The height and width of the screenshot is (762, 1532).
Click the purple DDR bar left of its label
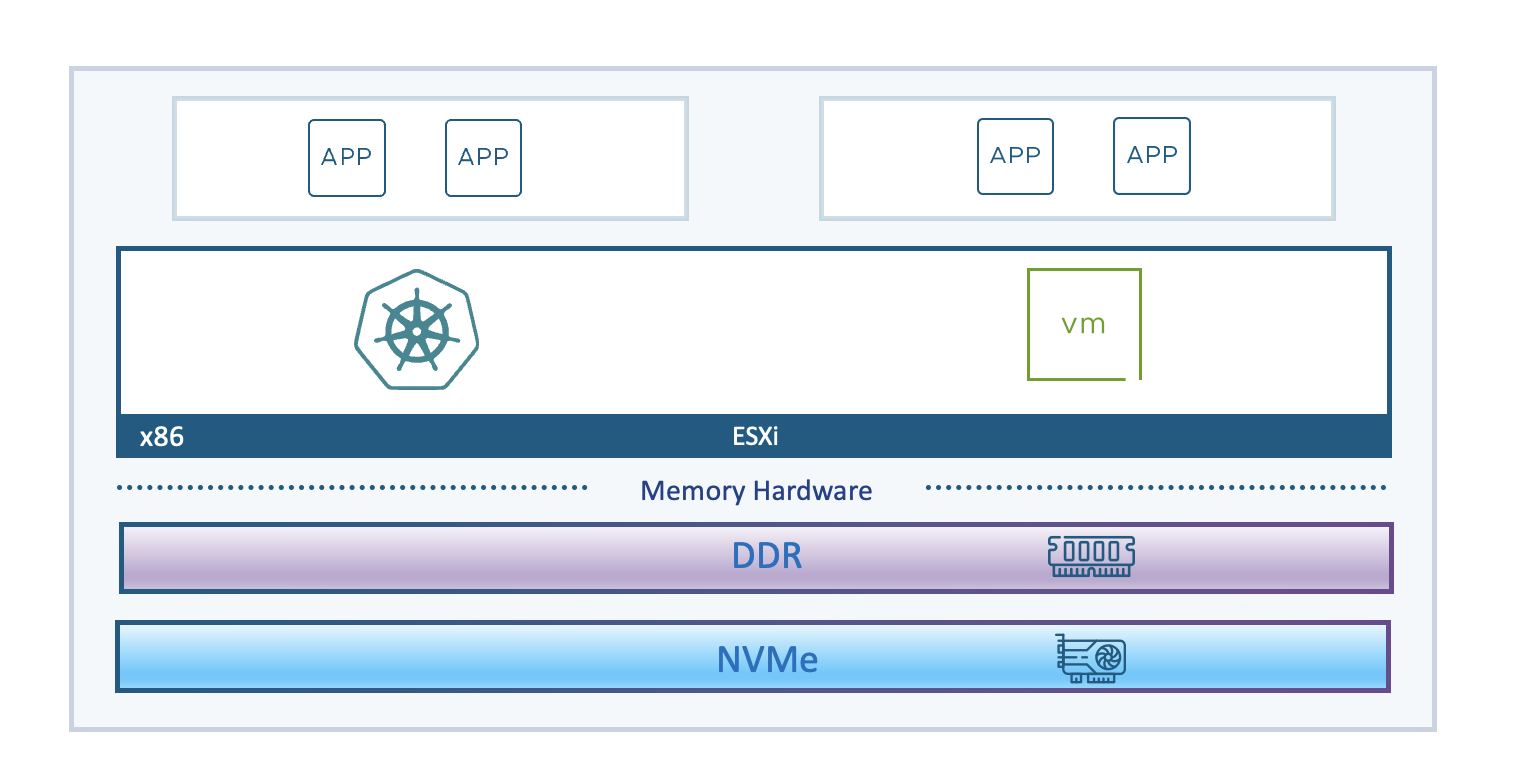420,557
